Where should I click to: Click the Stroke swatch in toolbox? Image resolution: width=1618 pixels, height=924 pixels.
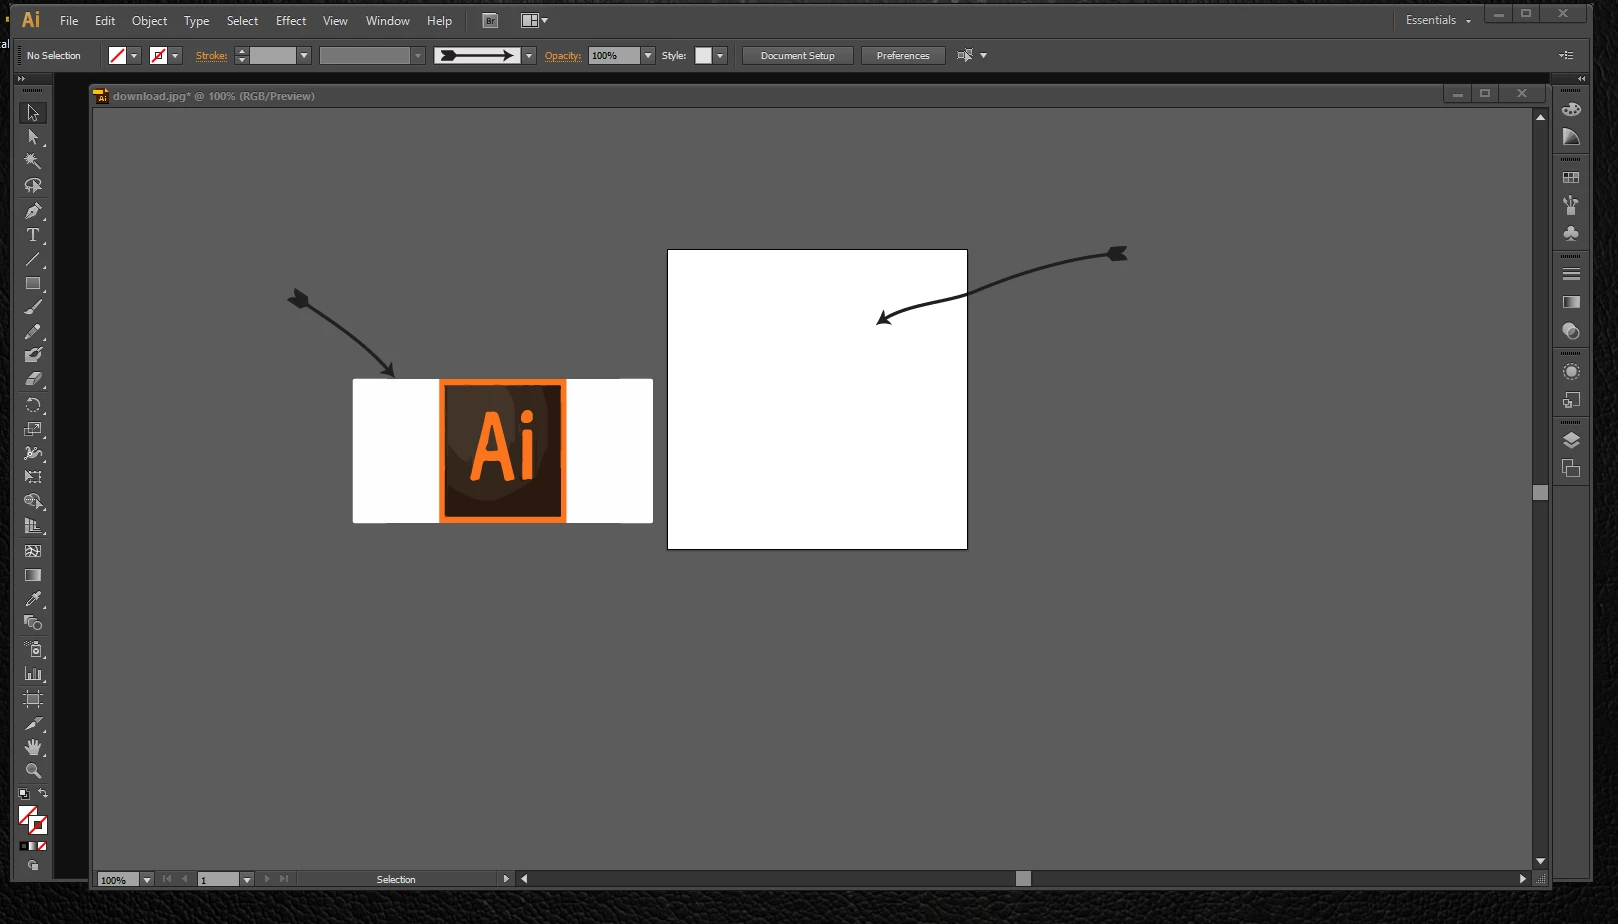coord(39,826)
